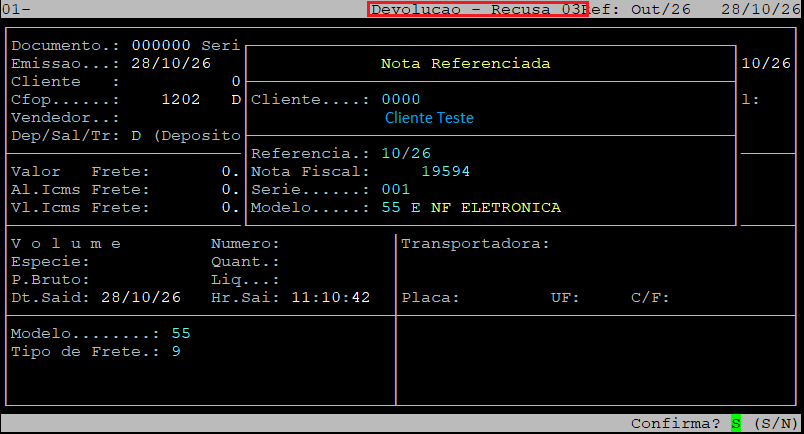This screenshot has width=804, height=434.
Task: Select Nota Fiscal number 19594
Action: point(445,171)
